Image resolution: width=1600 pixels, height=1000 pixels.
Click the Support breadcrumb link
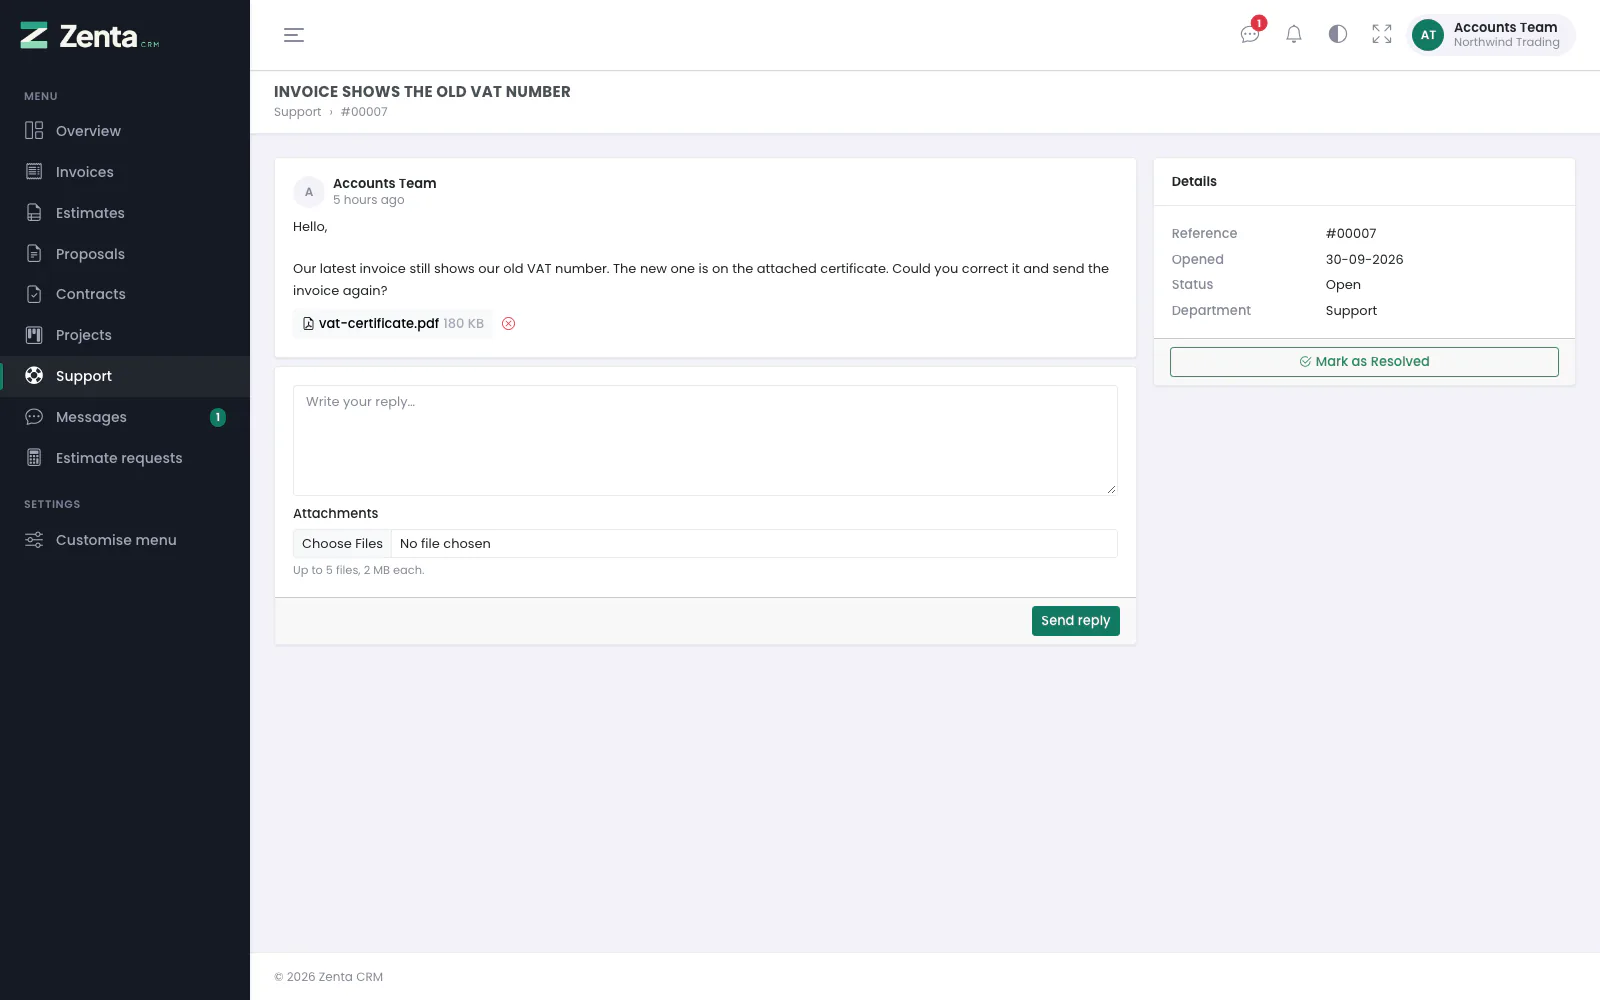pos(297,112)
